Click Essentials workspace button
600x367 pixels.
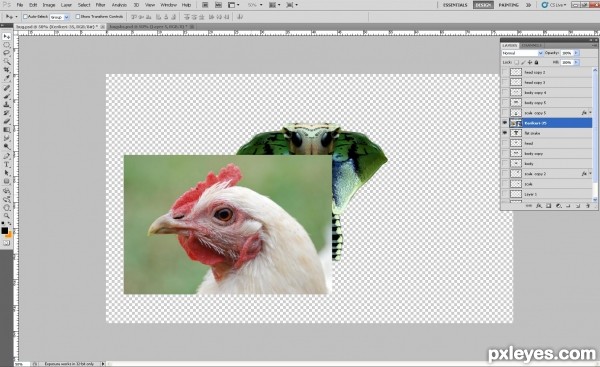tap(455, 5)
